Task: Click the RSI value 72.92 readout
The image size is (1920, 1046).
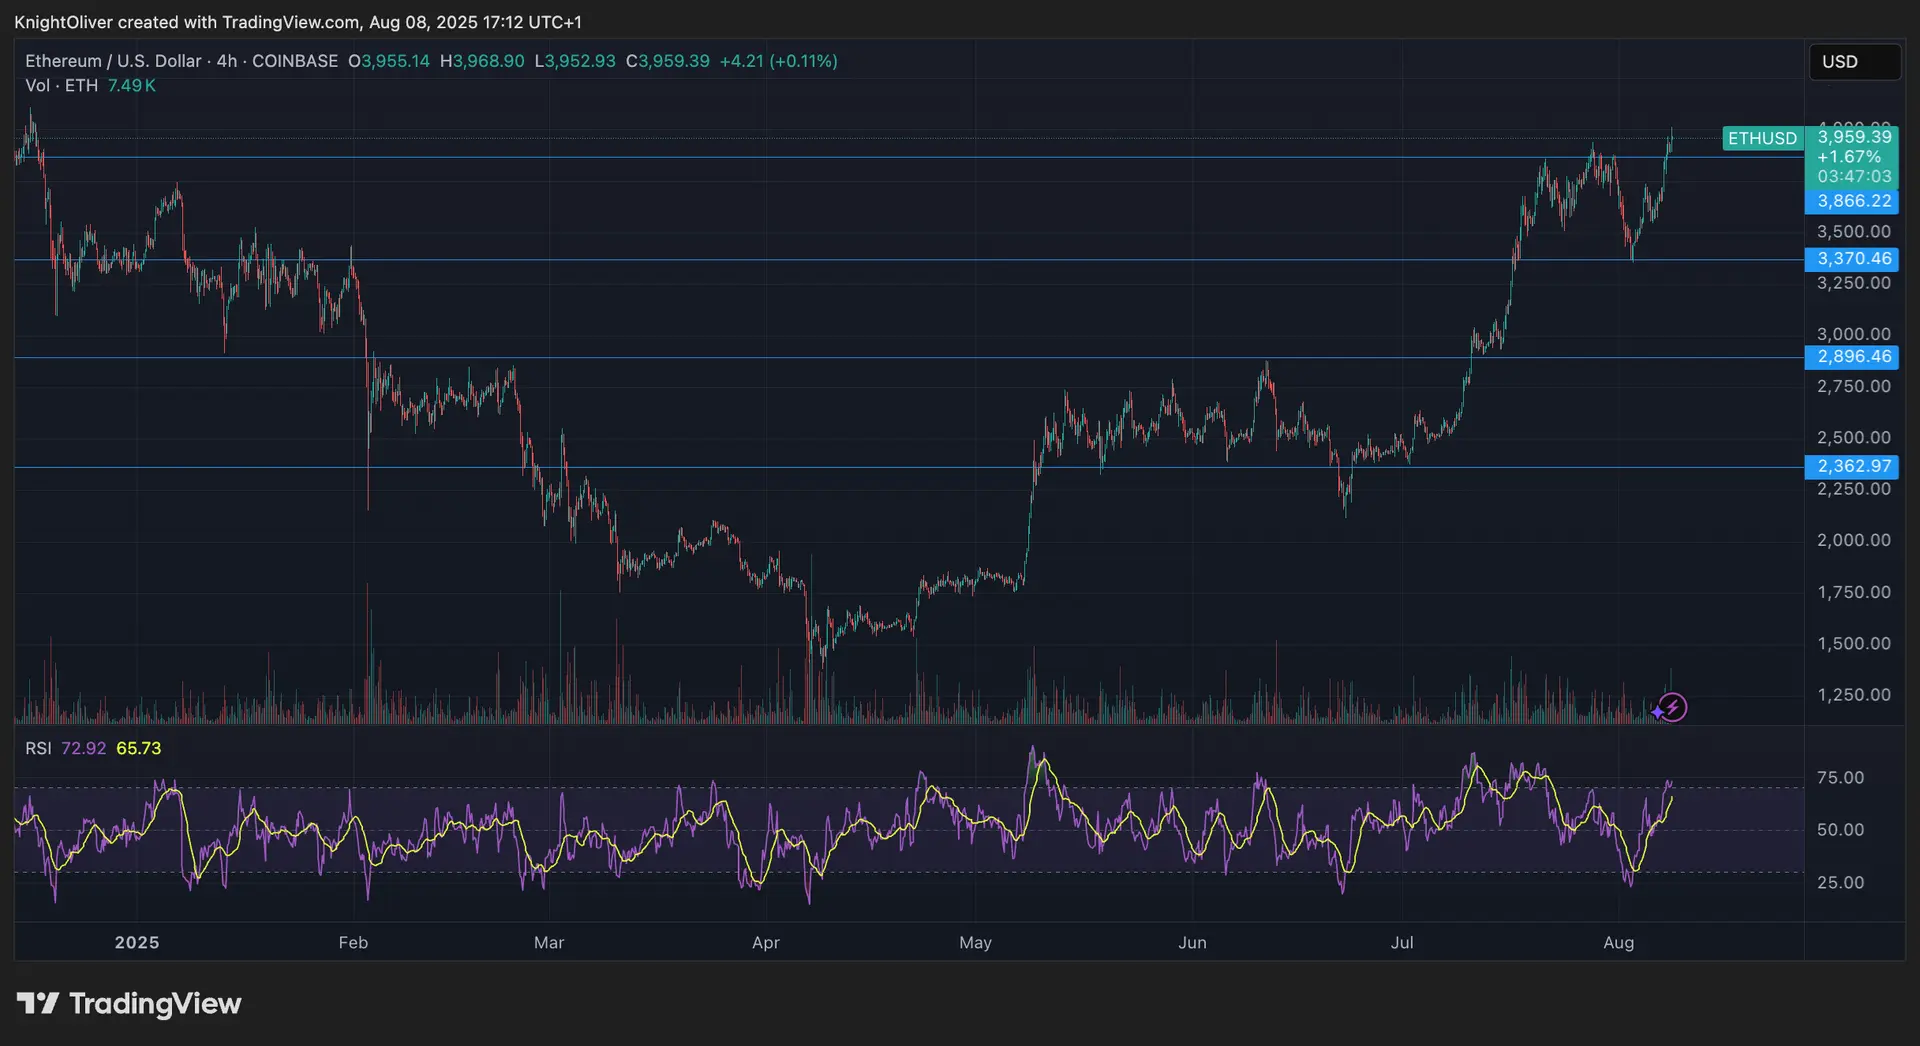Action: (x=85, y=748)
